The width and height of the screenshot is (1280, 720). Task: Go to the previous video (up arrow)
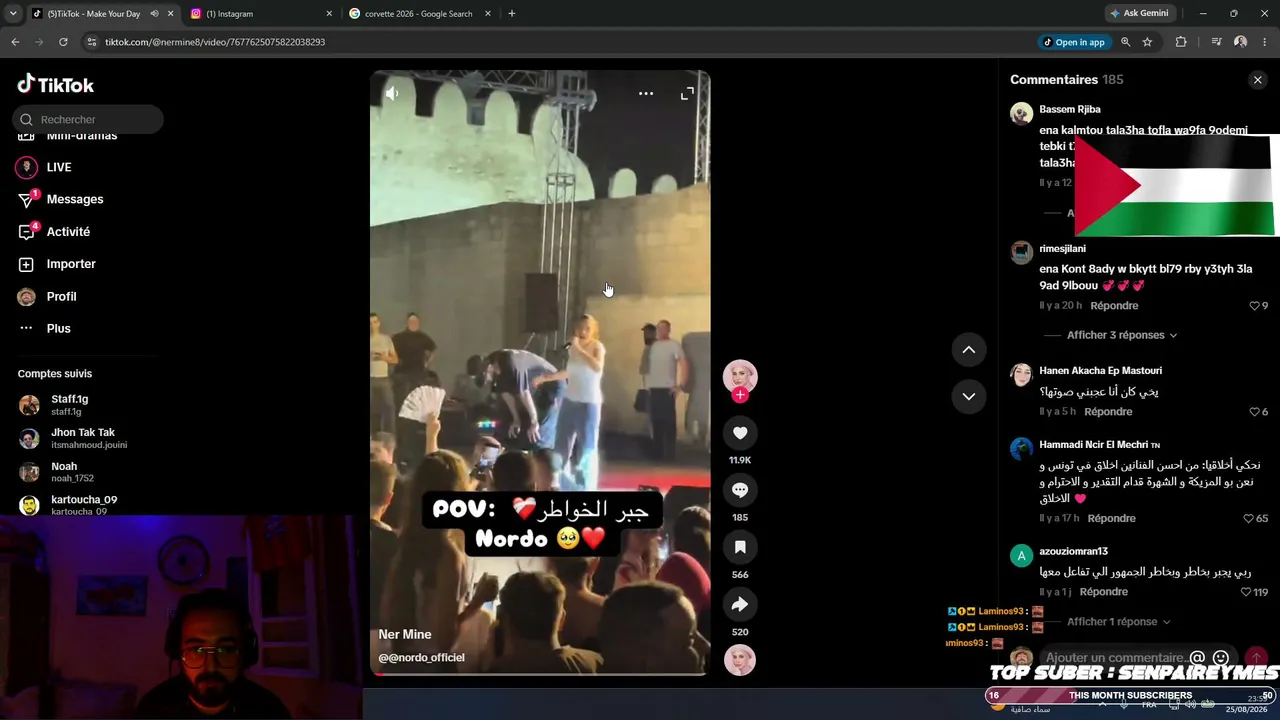pos(968,349)
